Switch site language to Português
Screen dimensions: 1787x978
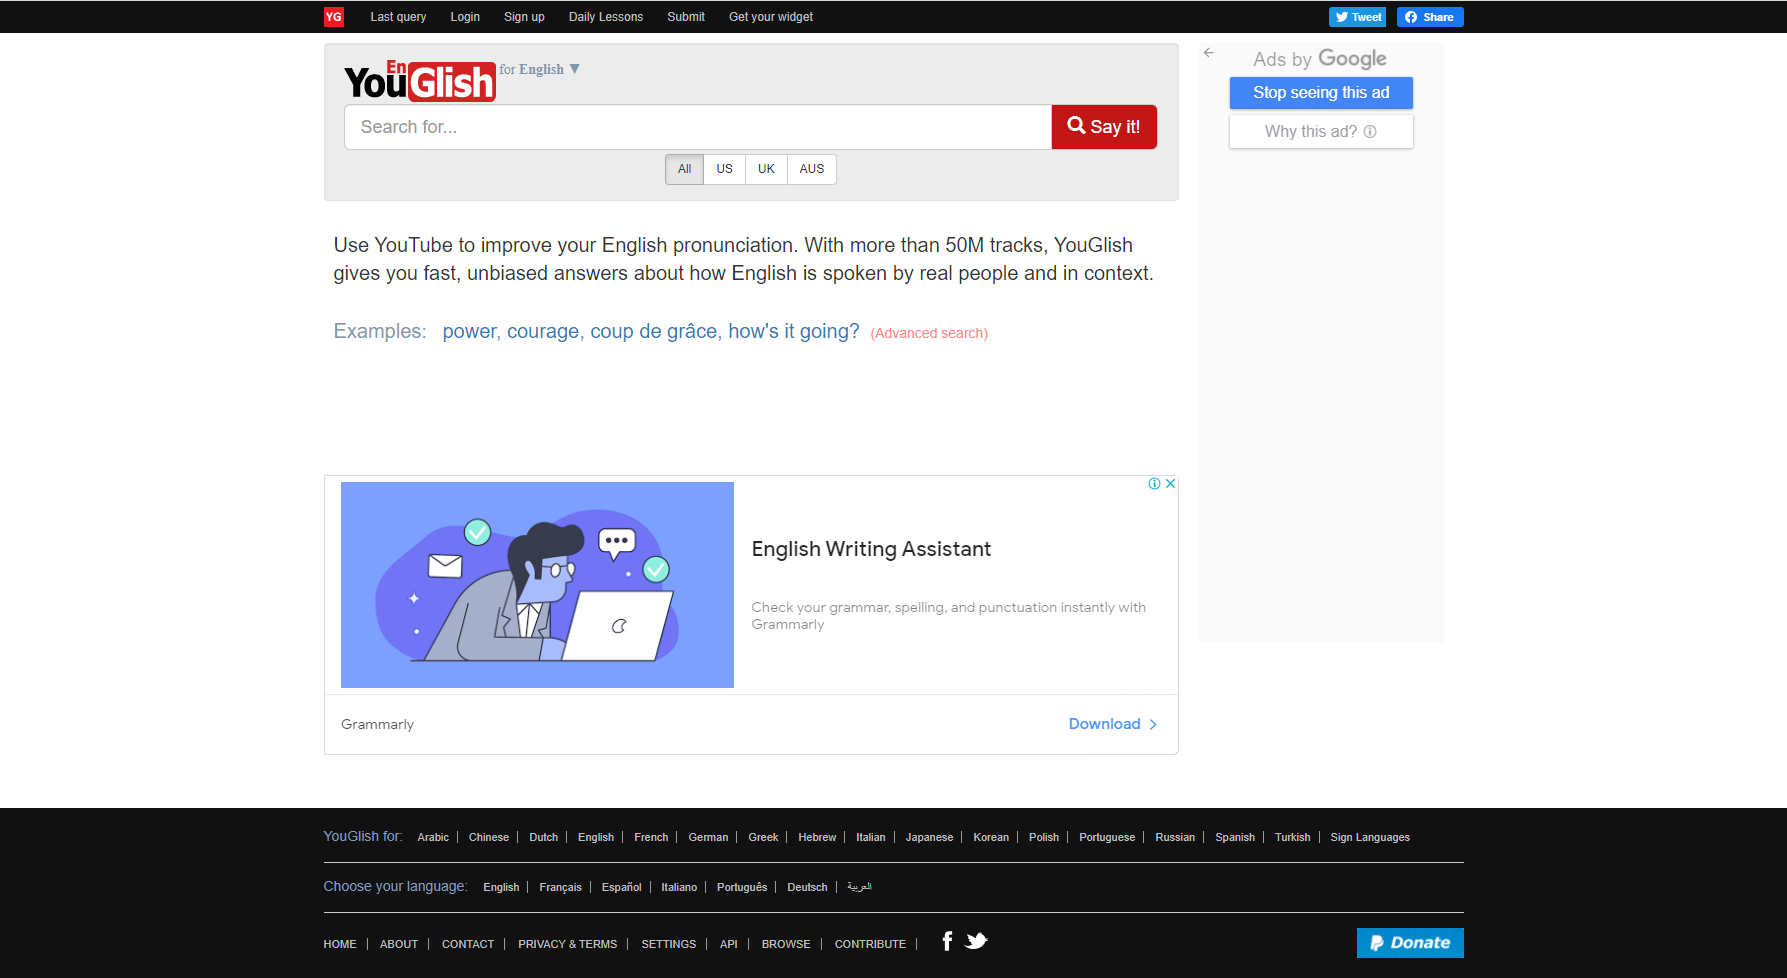point(742,888)
